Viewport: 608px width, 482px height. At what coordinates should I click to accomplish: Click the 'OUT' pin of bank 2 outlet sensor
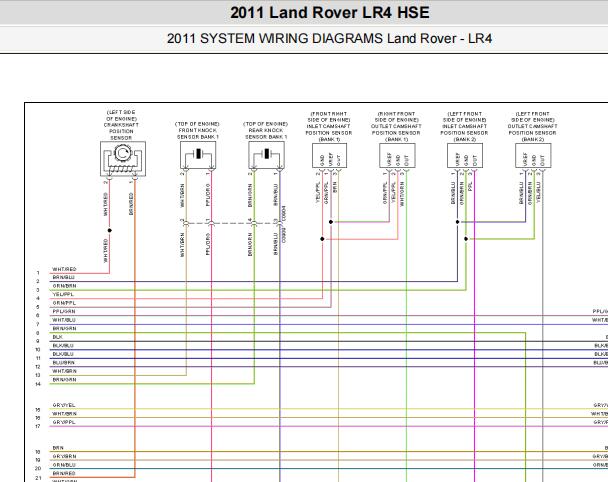tap(542, 159)
